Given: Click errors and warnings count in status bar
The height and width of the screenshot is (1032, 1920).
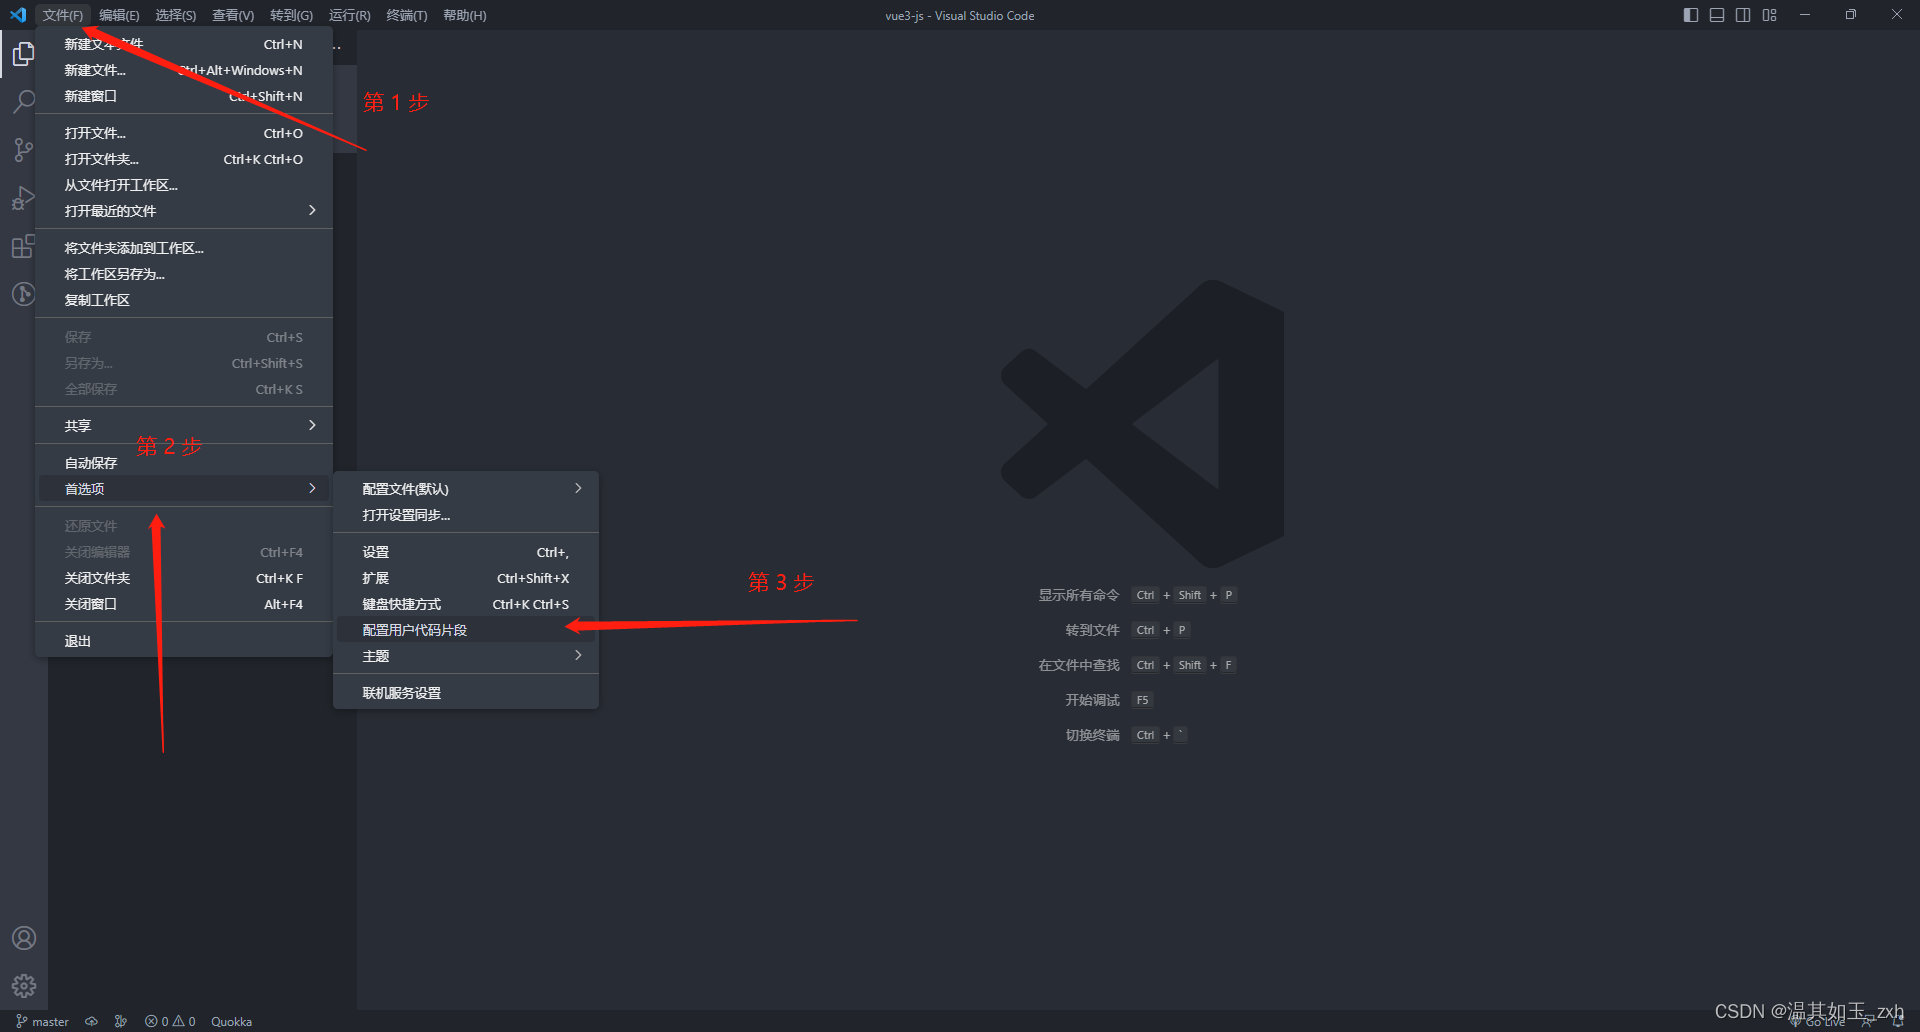Looking at the screenshot, I should (x=170, y=1021).
